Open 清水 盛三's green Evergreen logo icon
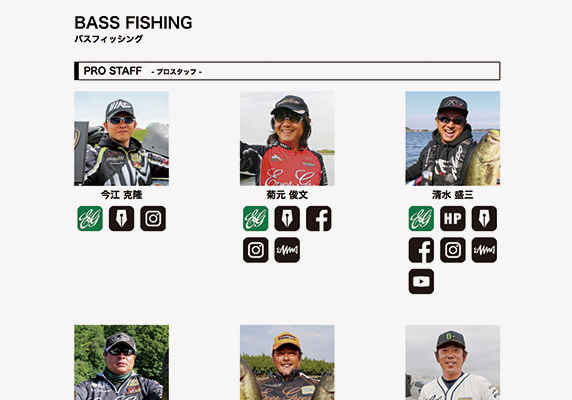The width and height of the screenshot is (572, 400). [421, 218]
